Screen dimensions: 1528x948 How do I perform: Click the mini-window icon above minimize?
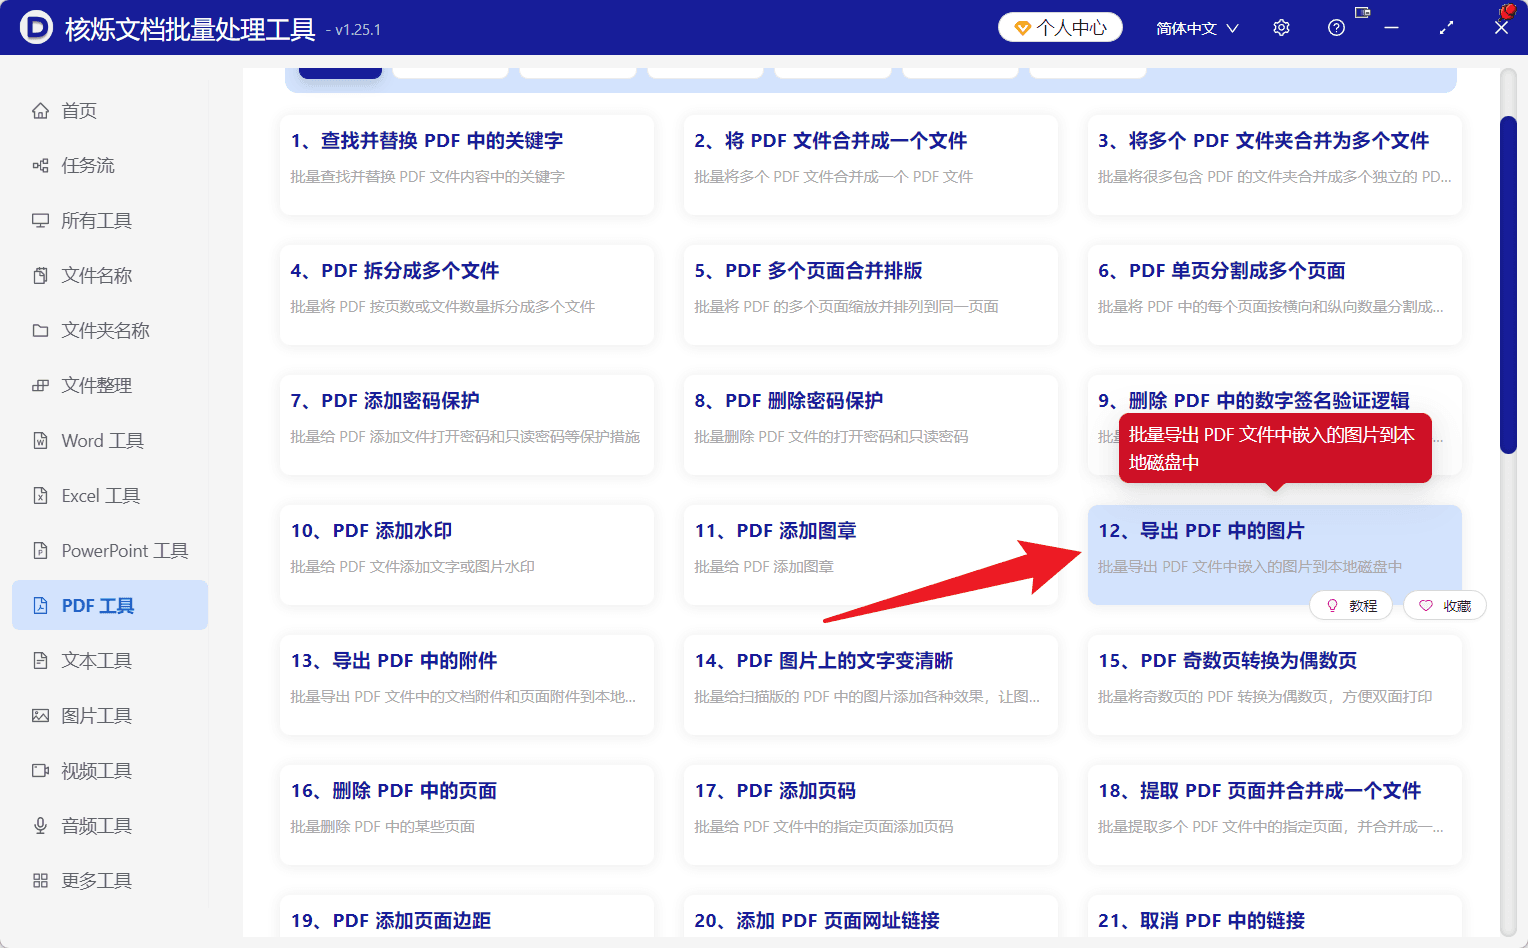coord(1362,12)
